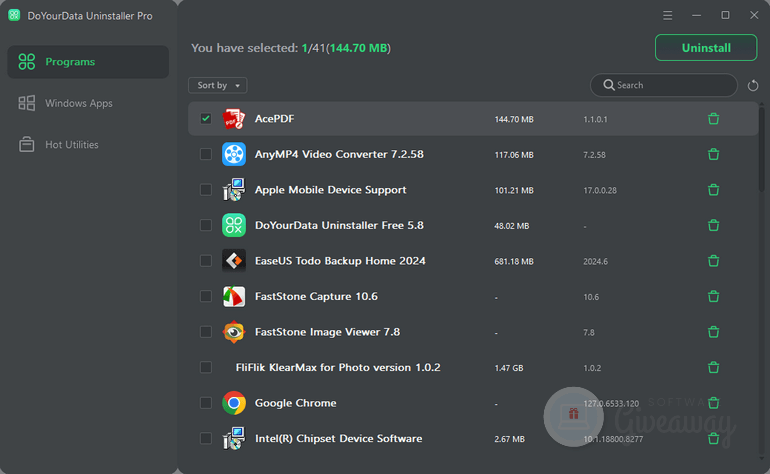Click the FastStone Image Viewer icon
The height and width of the screenshot is (474, 770).
(x=234, y=332)
